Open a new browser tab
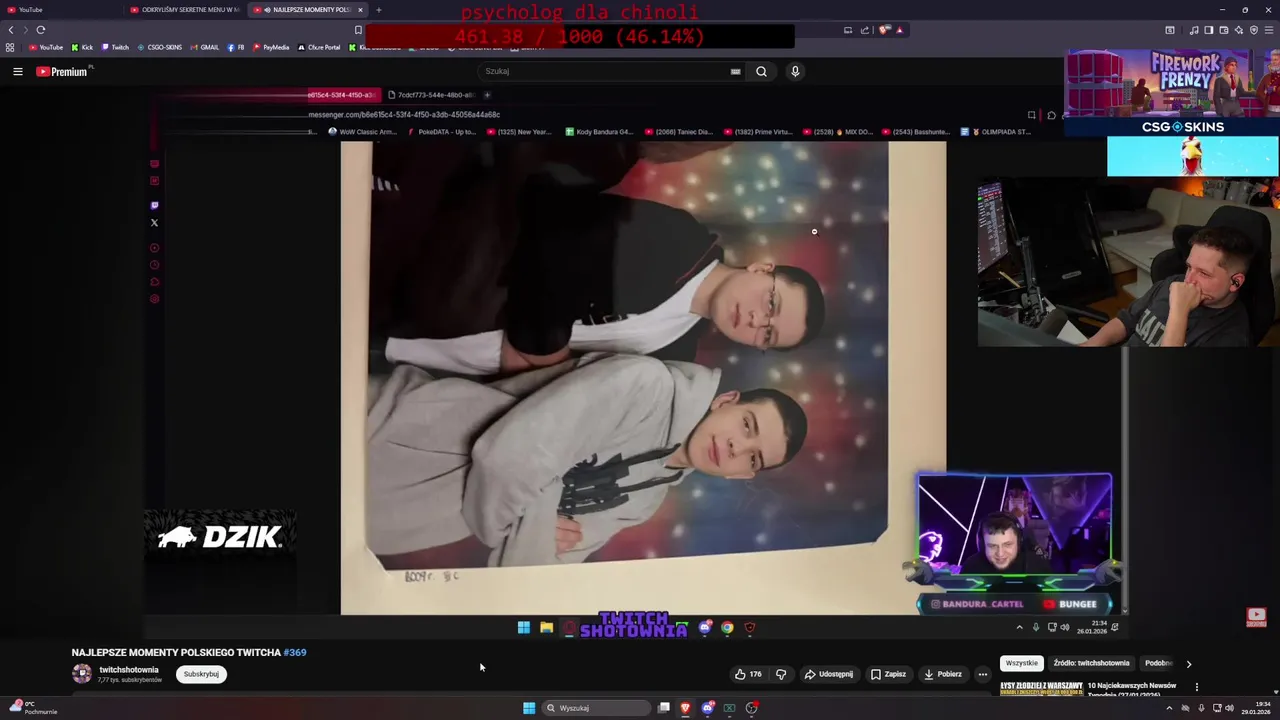The width and height of the screenshot is (1280, 720). pos(378,10)
